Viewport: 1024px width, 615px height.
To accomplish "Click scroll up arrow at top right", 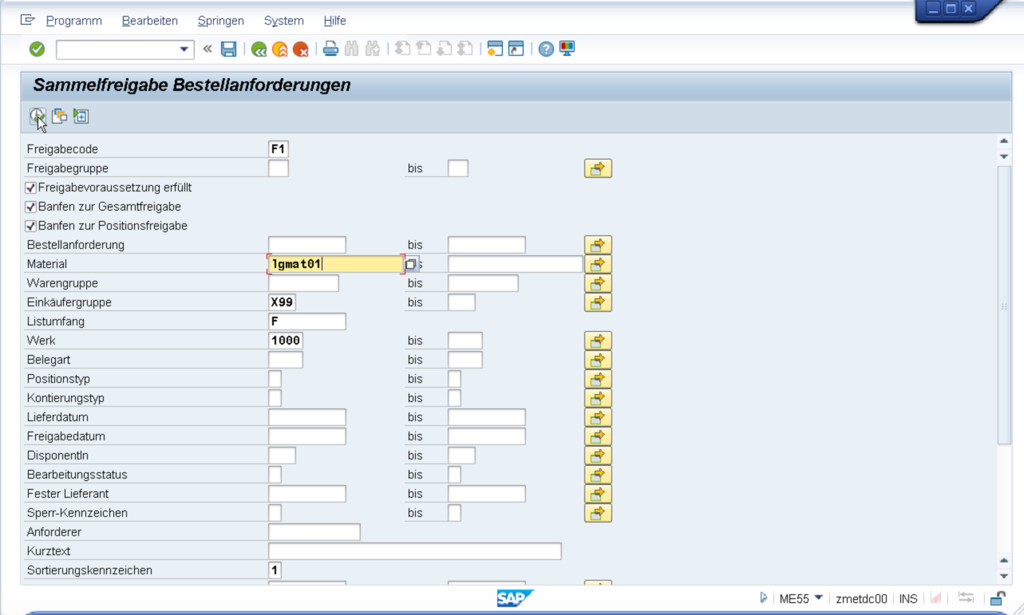I will click(x=1004, y=141).
